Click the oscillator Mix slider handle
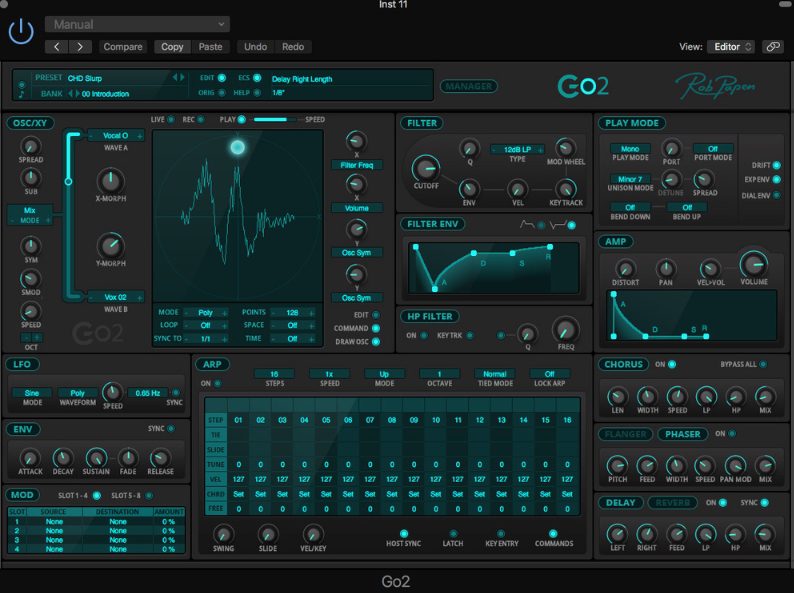794x593 pixels. pos(68,181)
